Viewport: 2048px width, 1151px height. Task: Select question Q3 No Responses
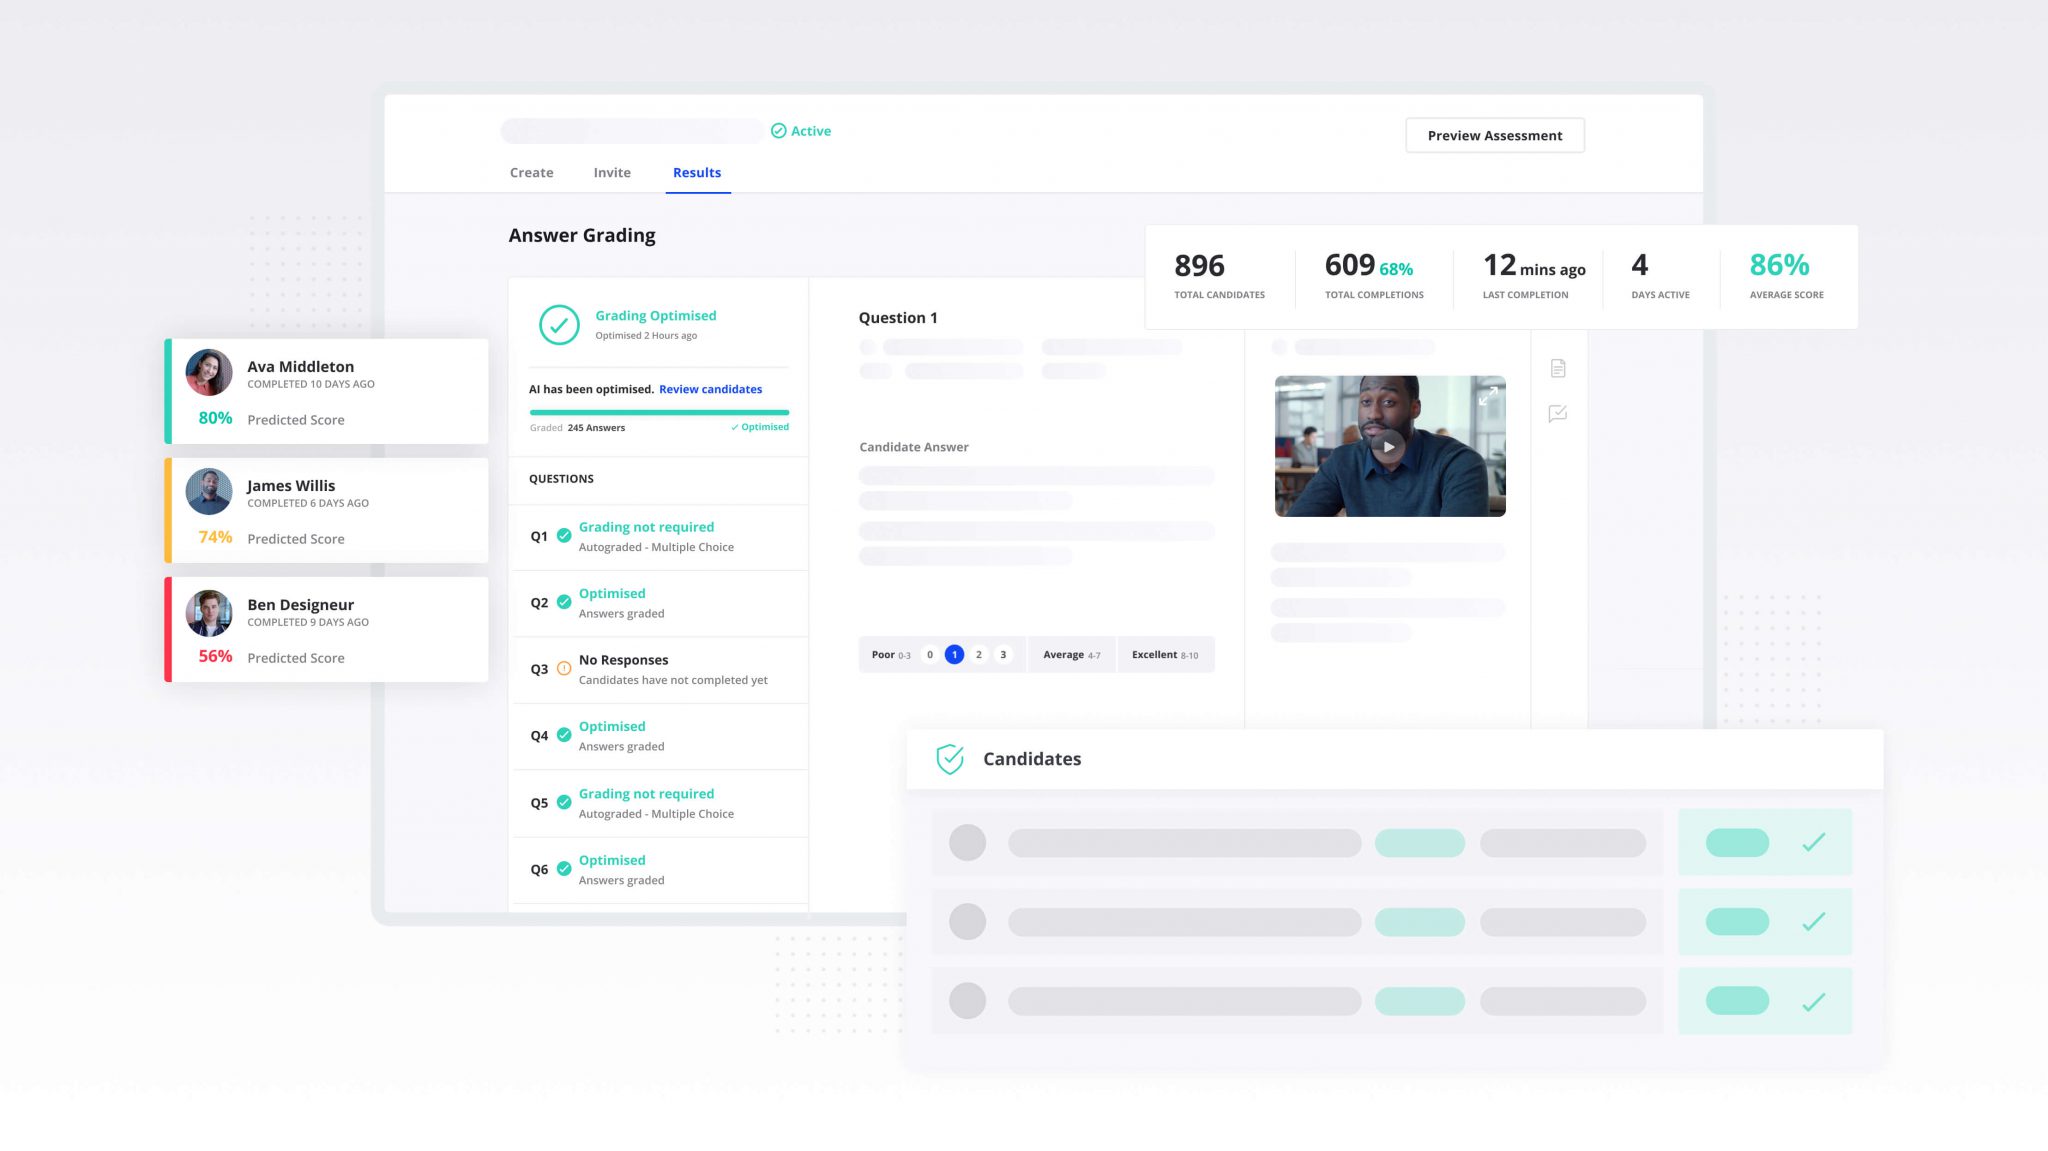(660, 670)
